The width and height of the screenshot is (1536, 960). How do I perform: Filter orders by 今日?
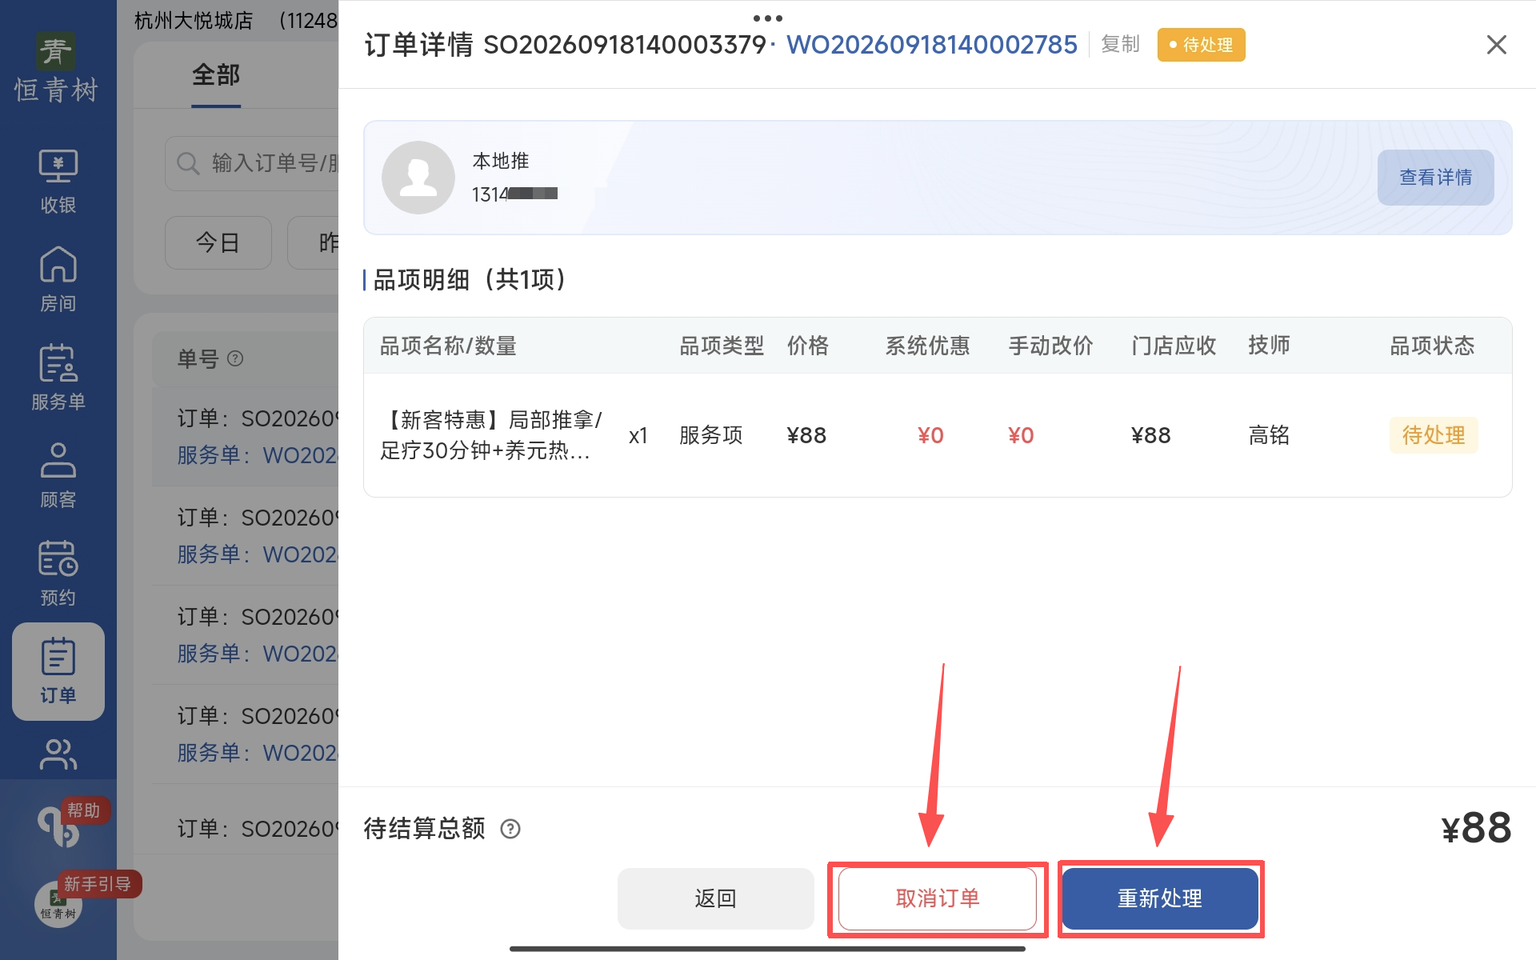pos(218,243)
